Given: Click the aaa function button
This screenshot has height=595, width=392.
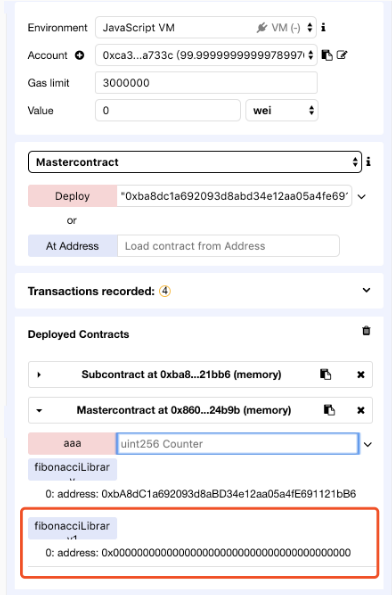Looking at the screenshot, I should pyautogui.click(x=72, y=444).
